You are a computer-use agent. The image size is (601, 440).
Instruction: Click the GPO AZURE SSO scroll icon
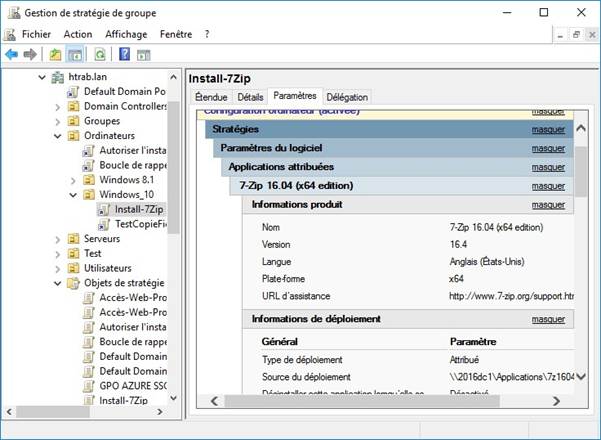click(89, 386)
